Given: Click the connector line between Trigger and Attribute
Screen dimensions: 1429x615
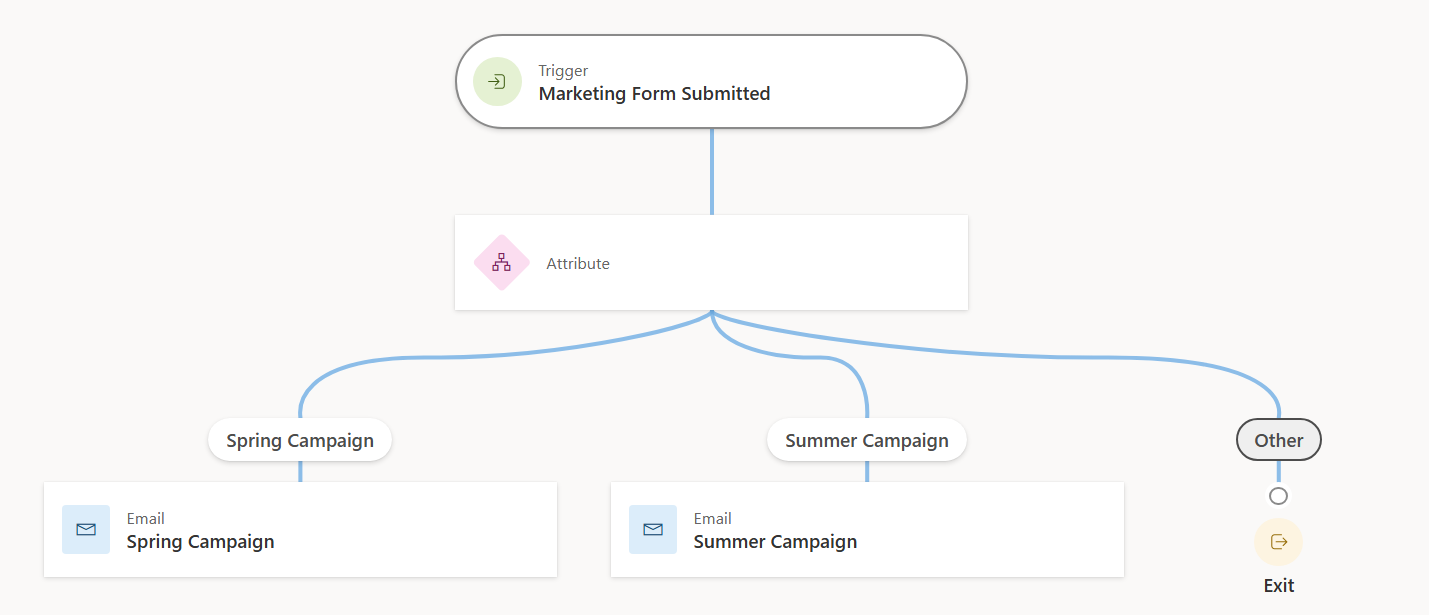Looking at the screenshot, I should [711, 170].
